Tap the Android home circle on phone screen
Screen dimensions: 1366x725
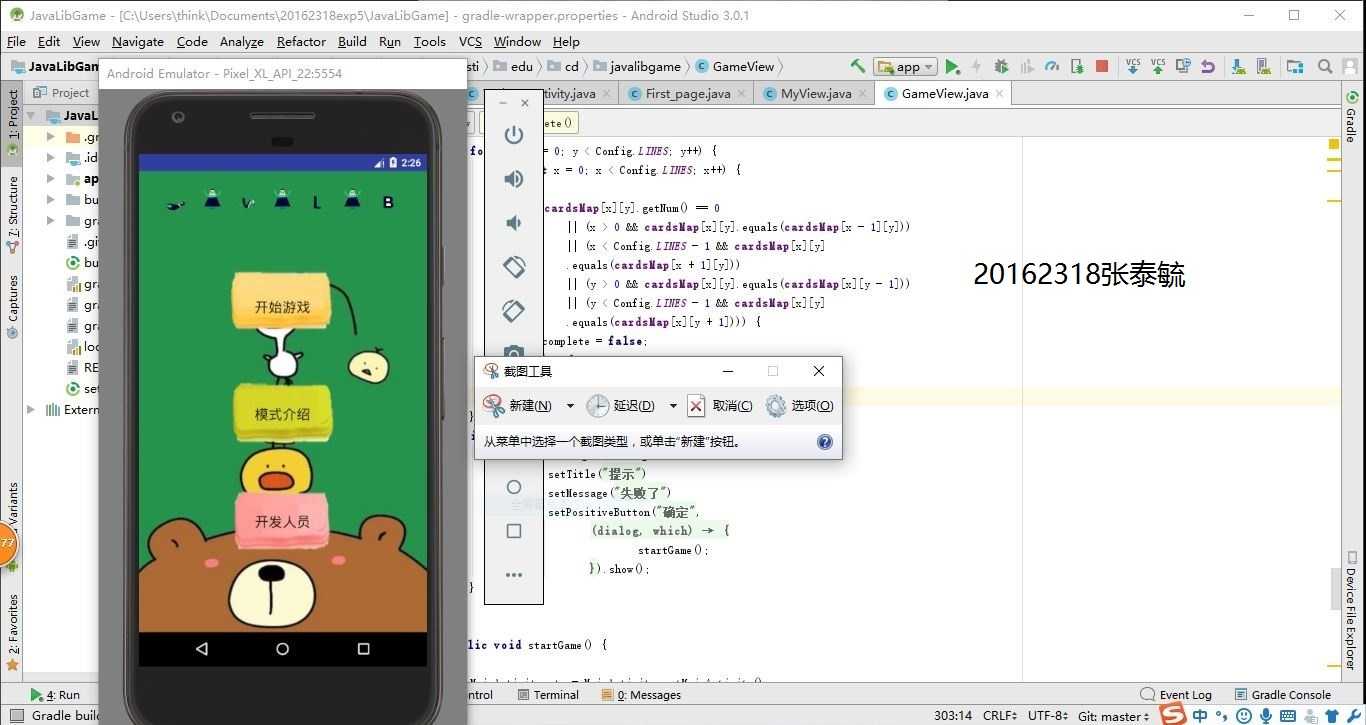[x=282, y=649]
